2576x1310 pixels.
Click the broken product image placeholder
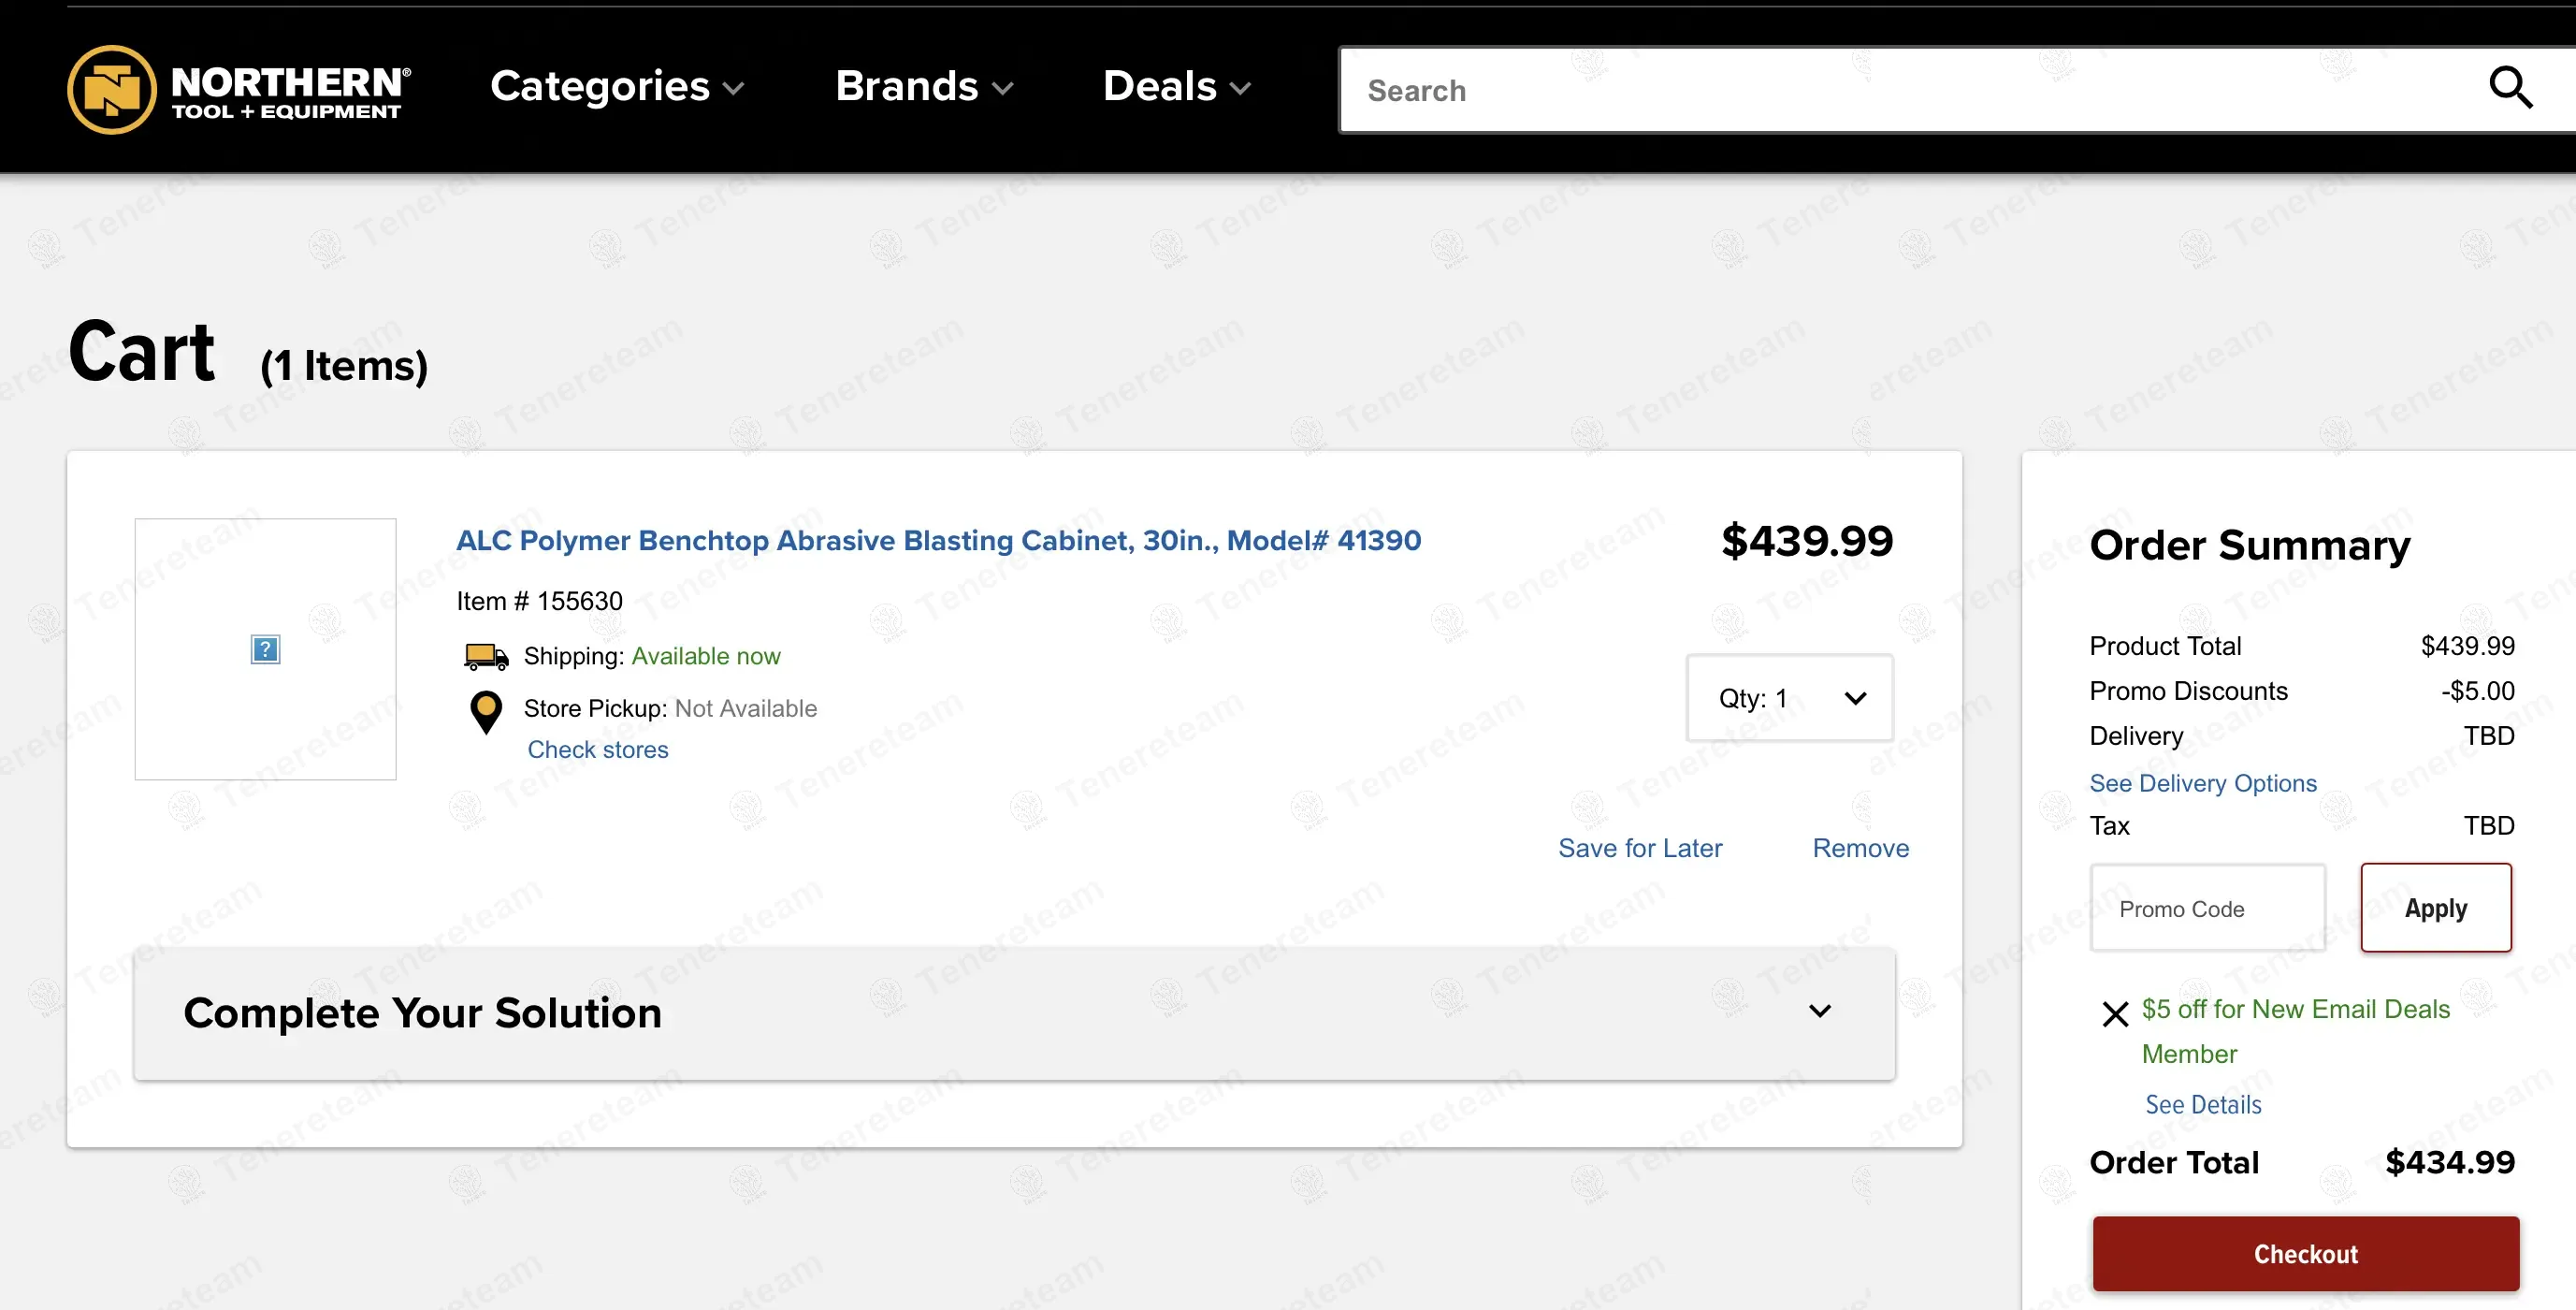pos(265,649)
